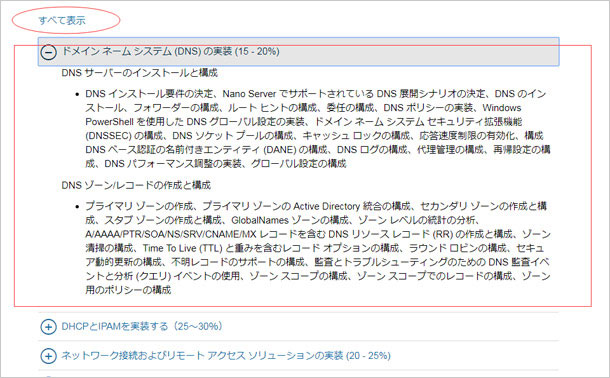This screenshot has width=610, height=378.
Task: Select text DNS サーバーのインストールと構成
Action: 140,73
